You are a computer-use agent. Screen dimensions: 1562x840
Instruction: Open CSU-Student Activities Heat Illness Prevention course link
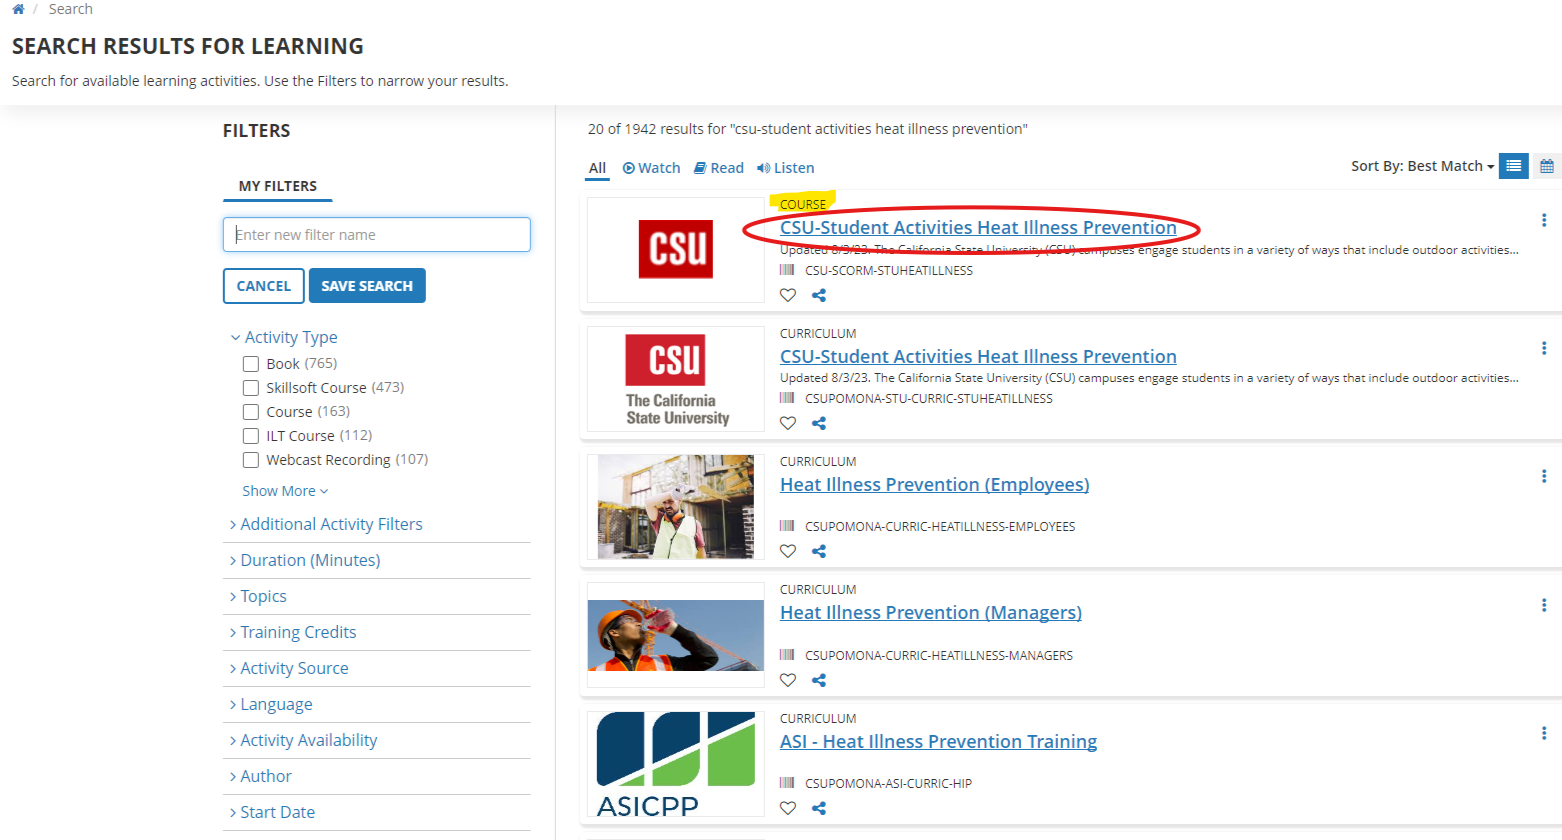[978, 227]
